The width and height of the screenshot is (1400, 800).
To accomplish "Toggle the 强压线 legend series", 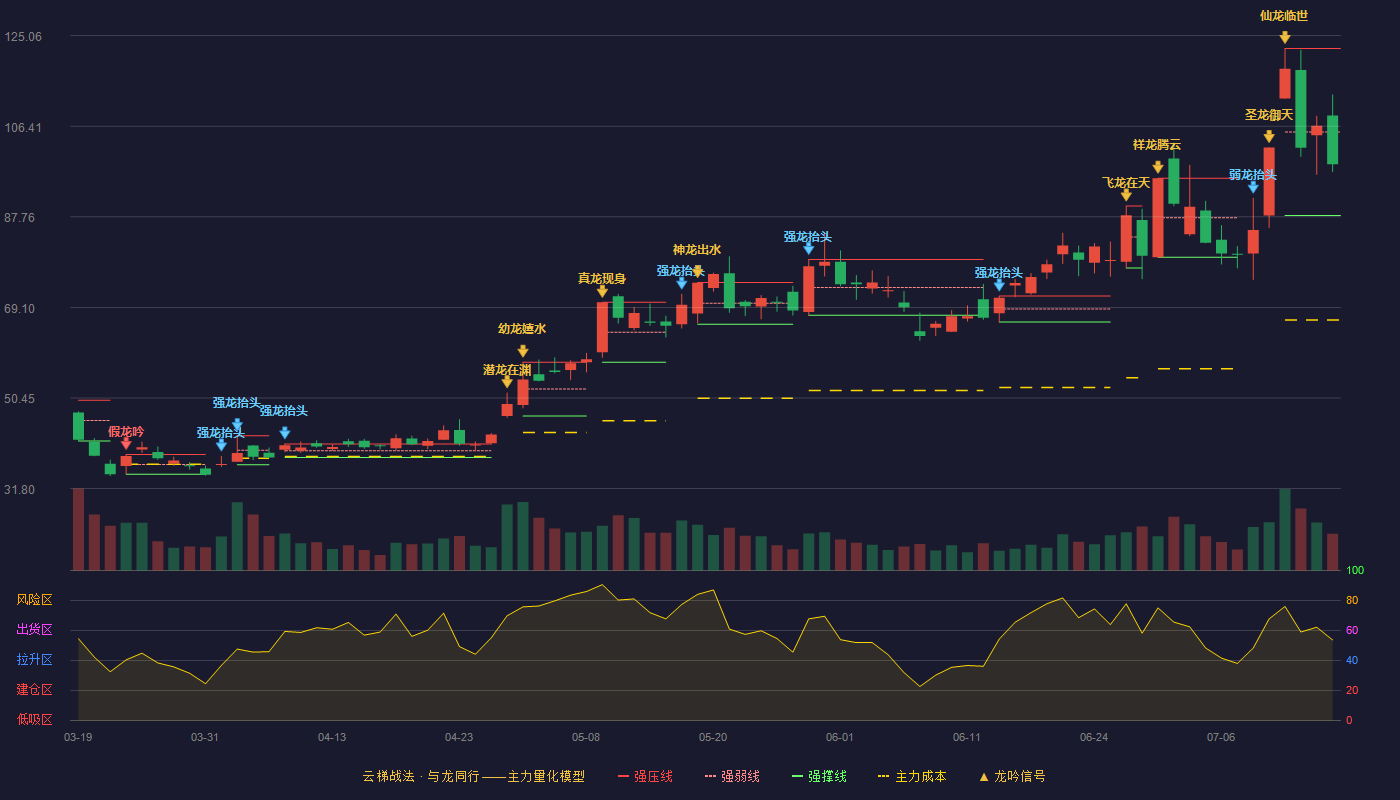I will click(645, 776).
